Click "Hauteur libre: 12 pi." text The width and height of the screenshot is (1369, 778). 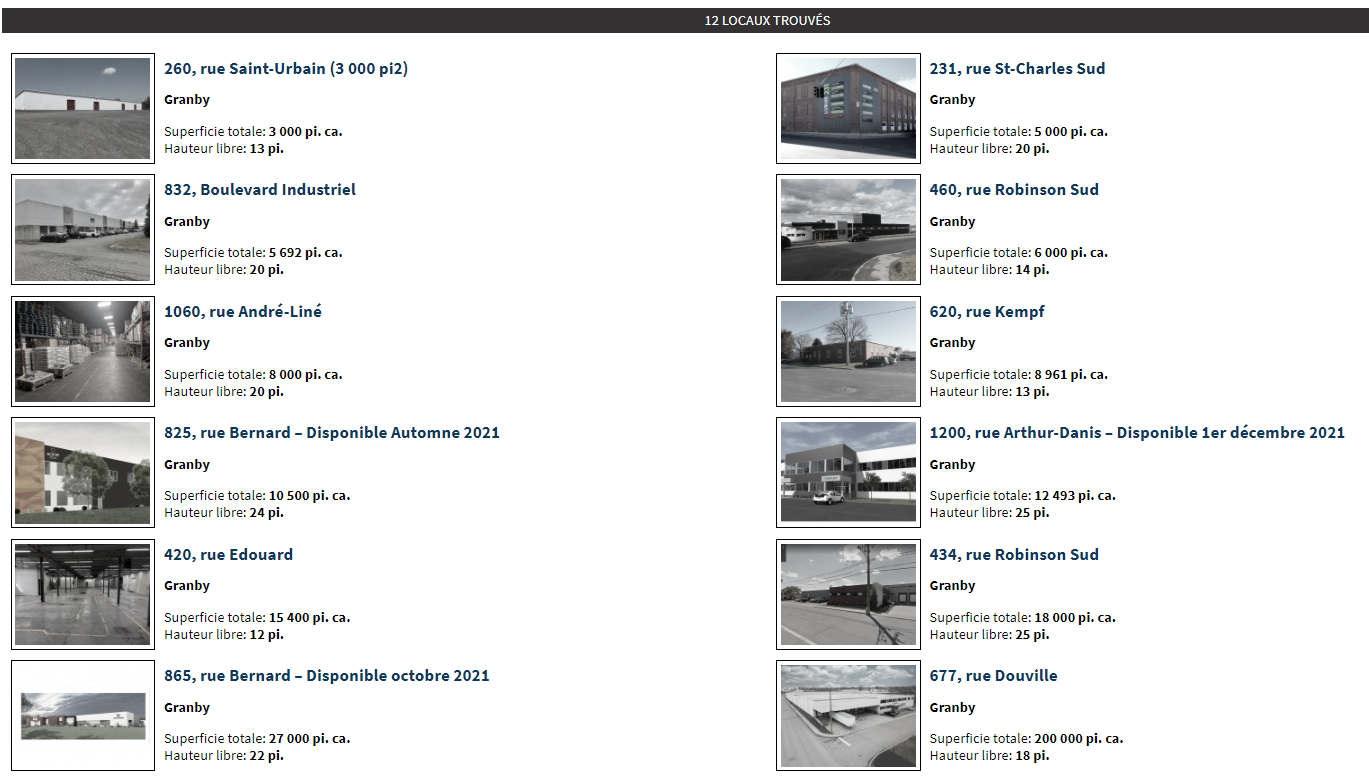(x=224, y=635)
